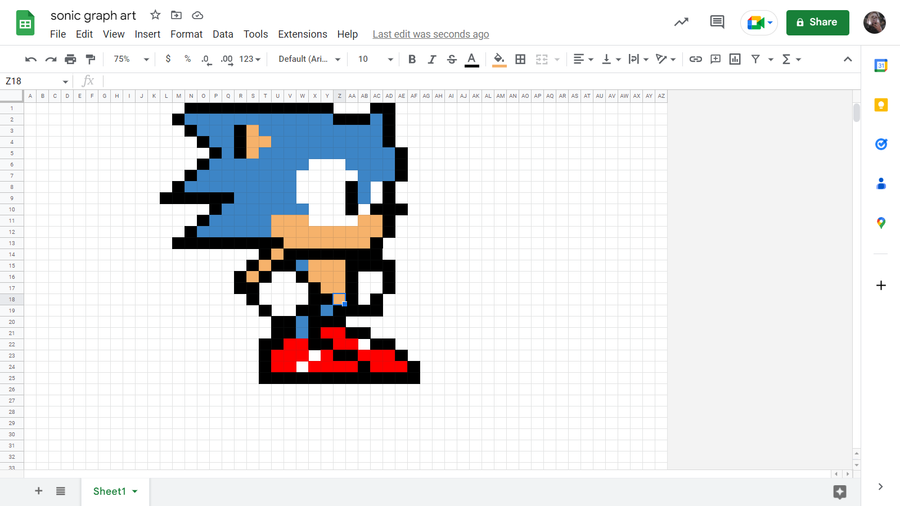The height and width of the screenshot is (506, 900).
Task: Format as percent
Action: (x=187, y=59)
